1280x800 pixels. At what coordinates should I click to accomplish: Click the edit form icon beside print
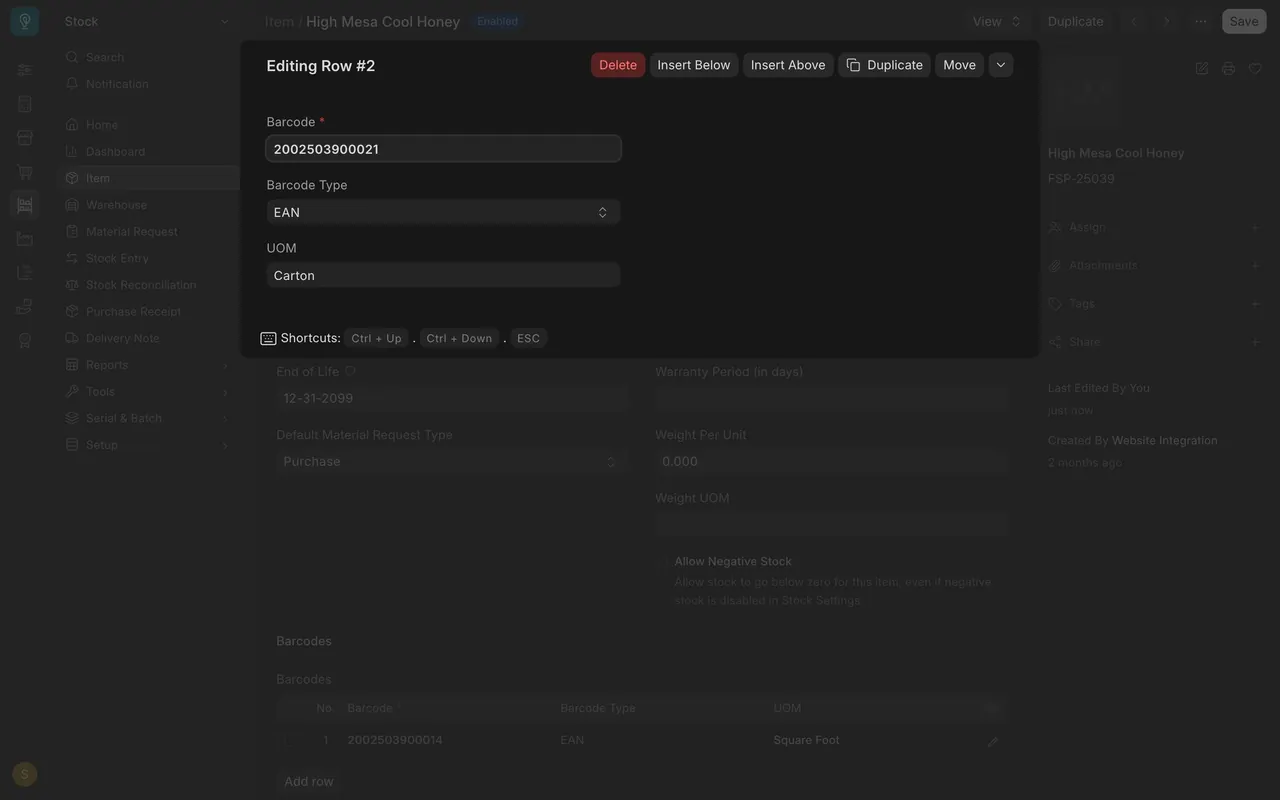click(1202, 68)
